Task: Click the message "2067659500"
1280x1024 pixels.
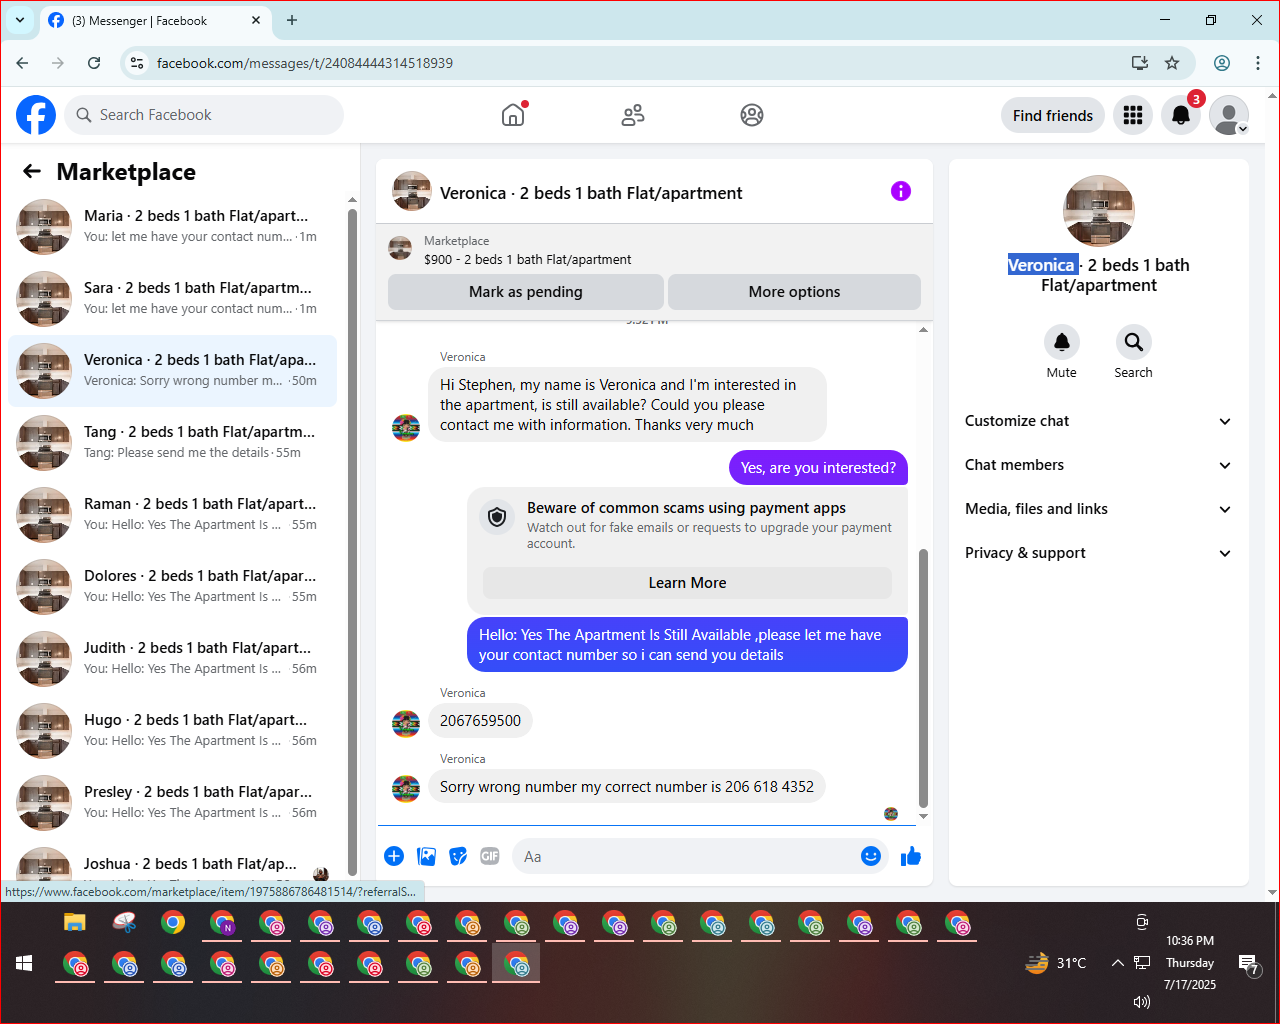Action: [x=480, y=721]
